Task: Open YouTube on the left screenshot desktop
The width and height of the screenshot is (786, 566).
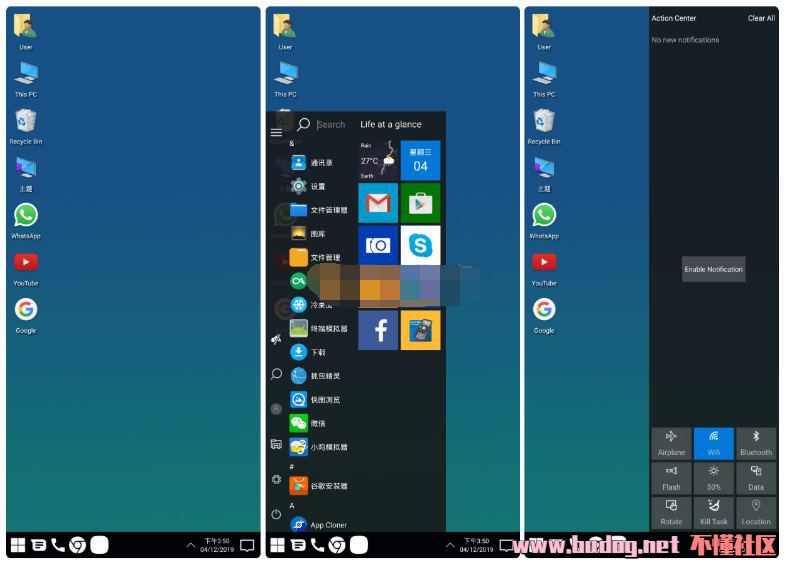Action: 26,269
